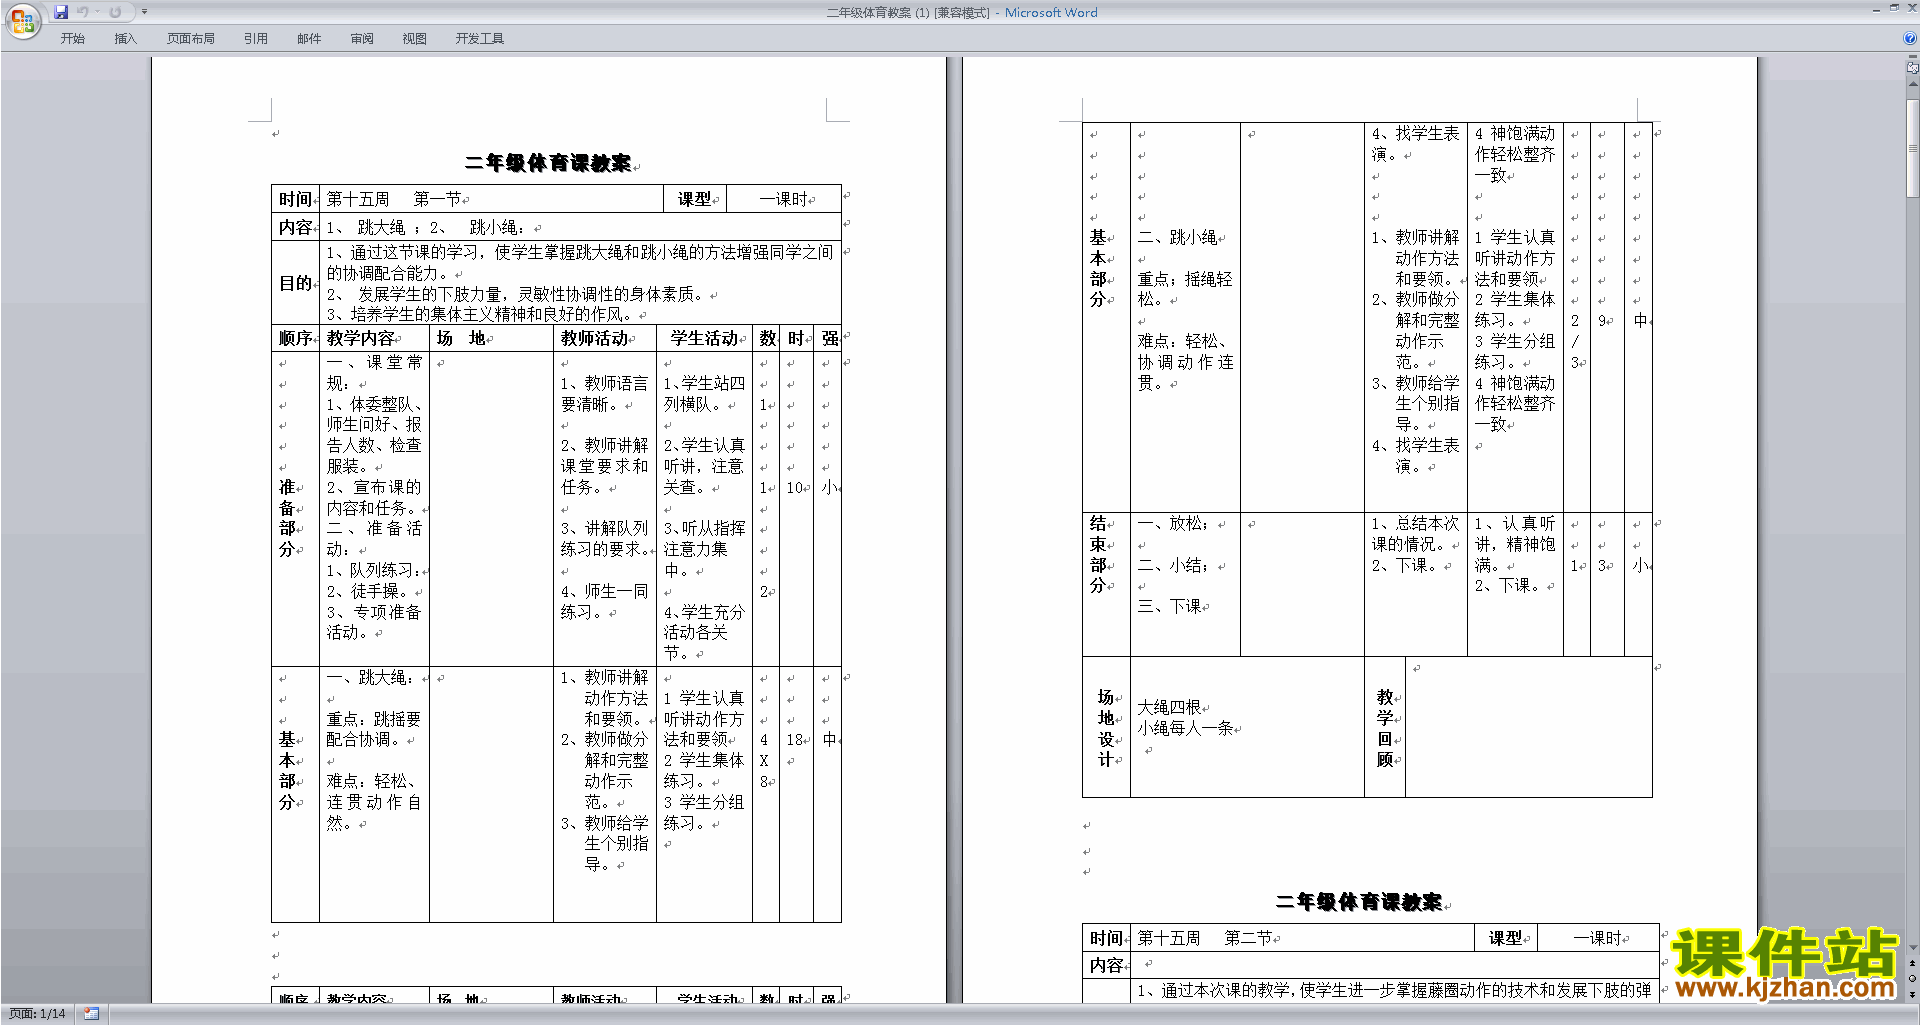Click the 一、课堂常规 text
The image size is (1920, 1025).
pyautogui.click(x=374, y=372)
